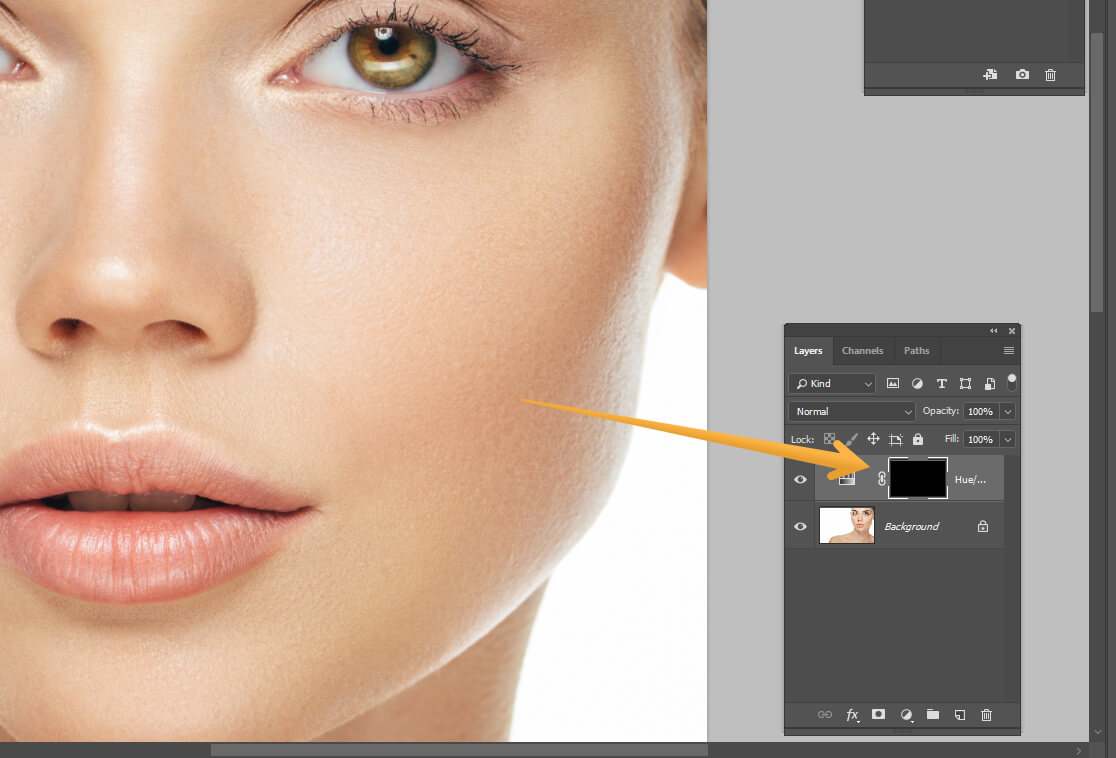The width and height of the screenshot is (1116, 758).
Task: Open the Normal blend mode dropdown
Action: tap(850, 411)
